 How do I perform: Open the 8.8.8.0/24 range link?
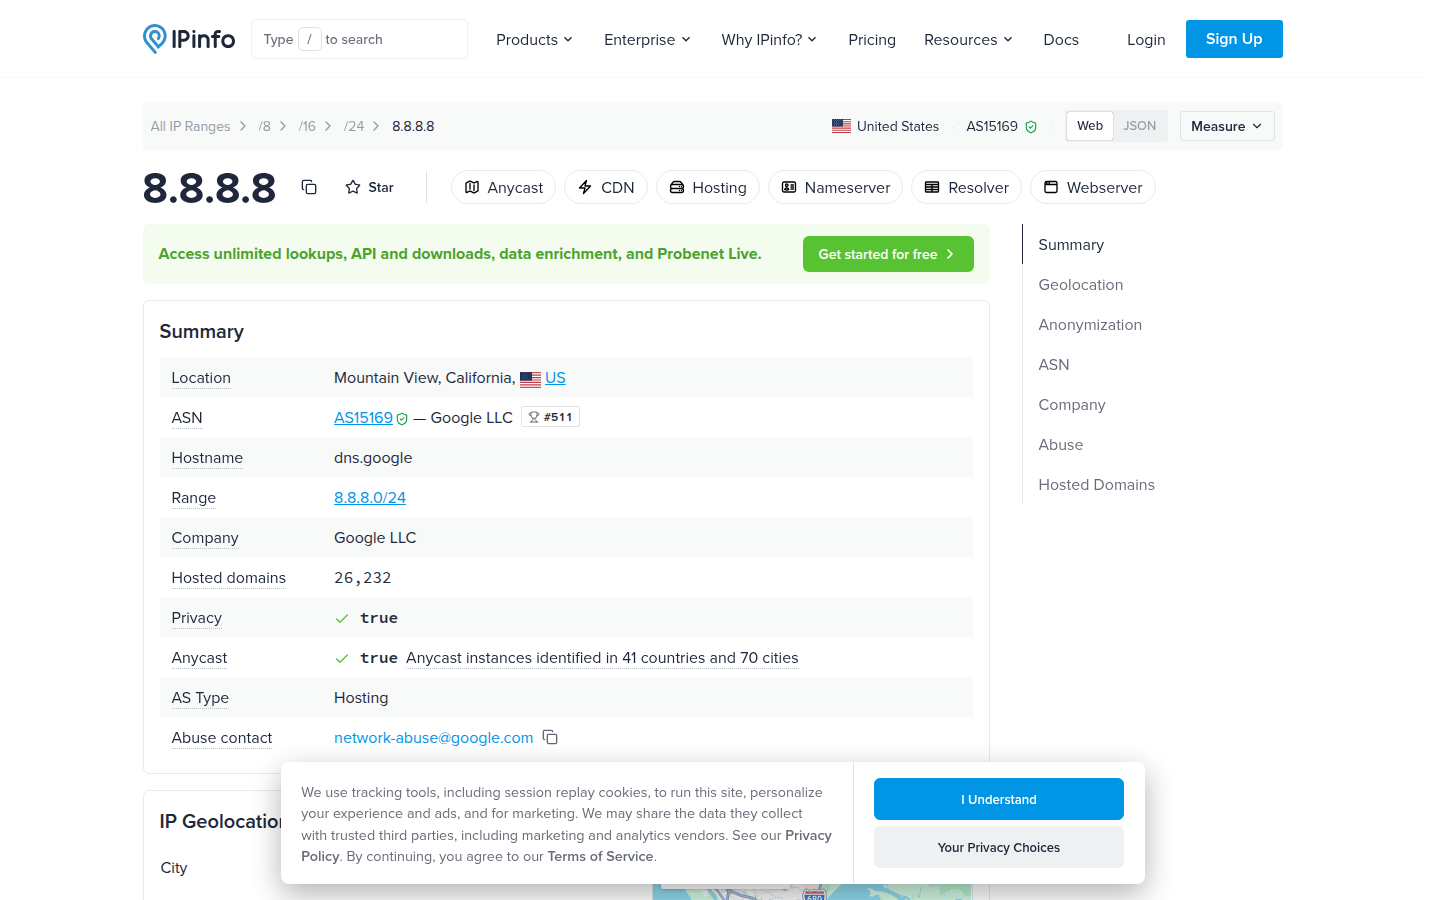(370, 498)
